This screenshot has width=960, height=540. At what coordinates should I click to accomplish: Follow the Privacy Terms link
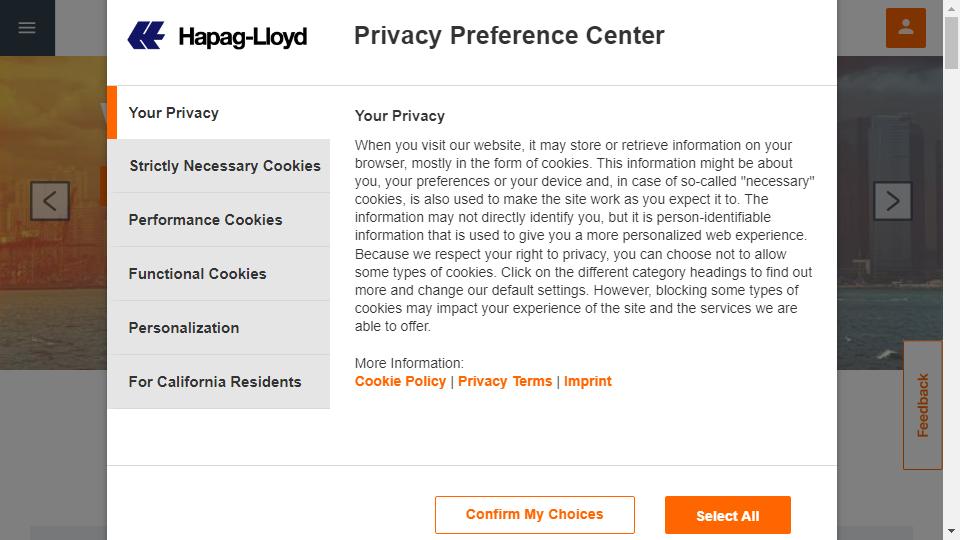tap(505, 381)
